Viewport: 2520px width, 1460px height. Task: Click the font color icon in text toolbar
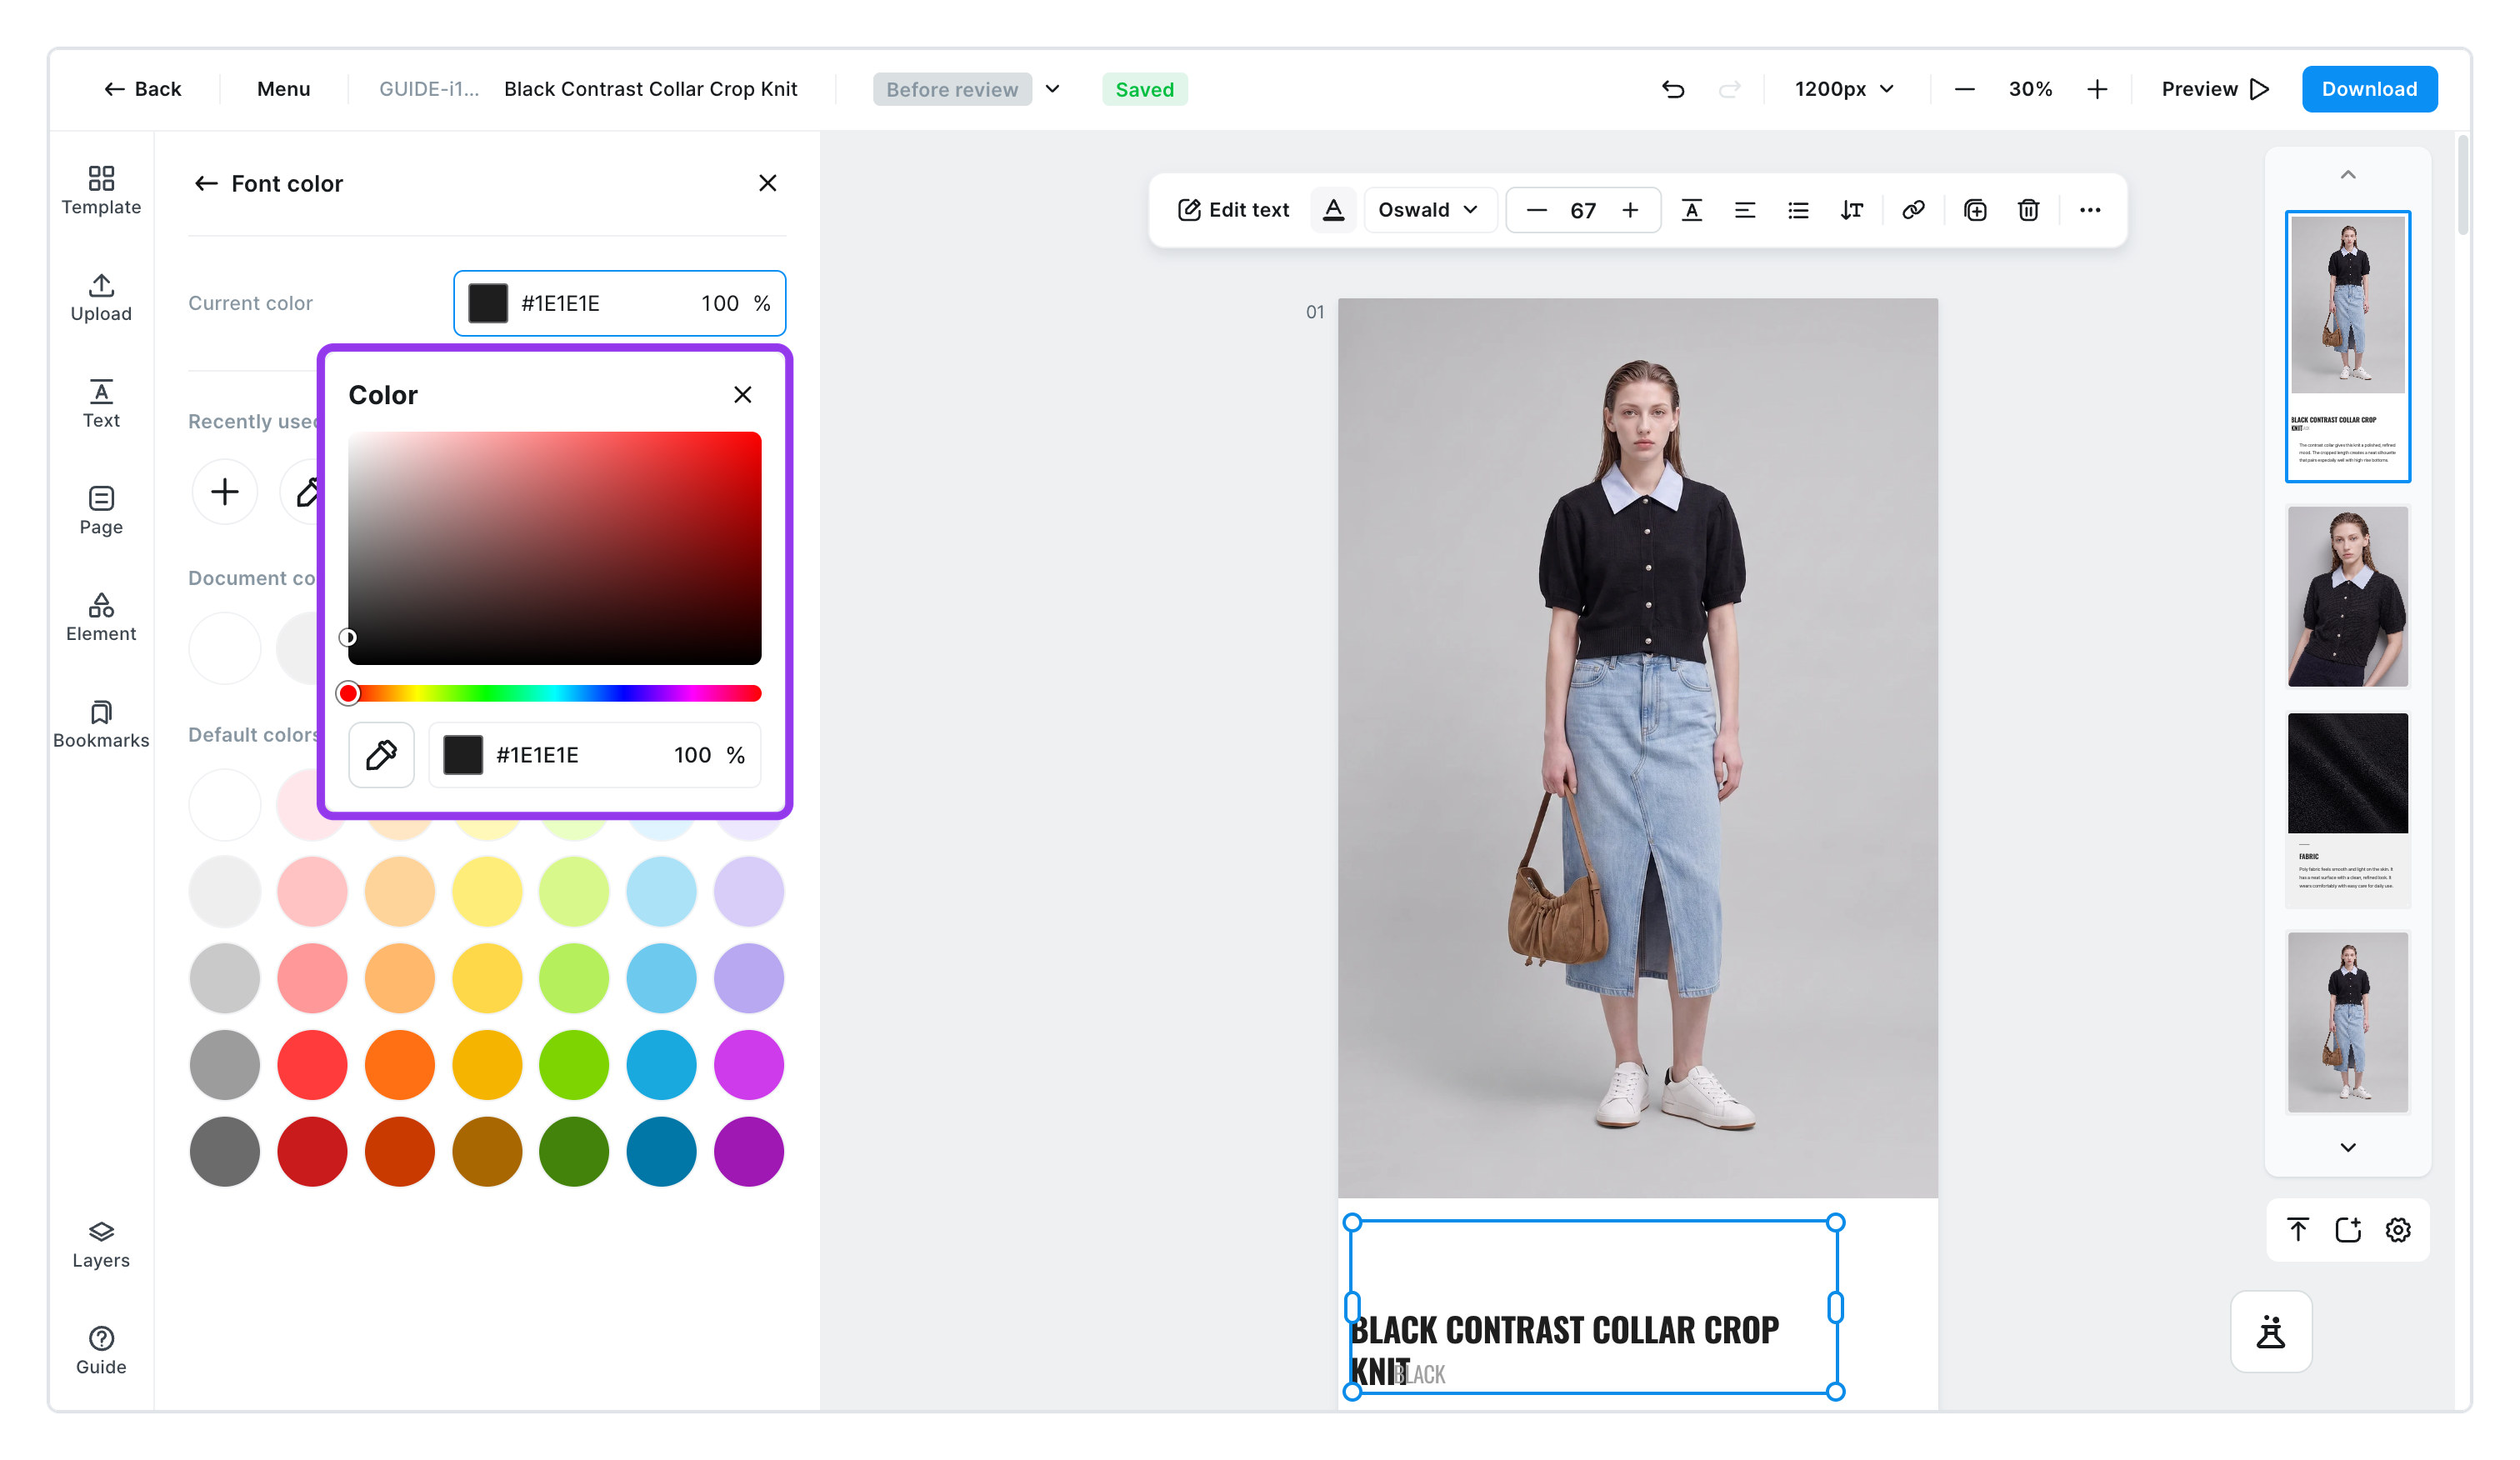[x=1333, y=210]
